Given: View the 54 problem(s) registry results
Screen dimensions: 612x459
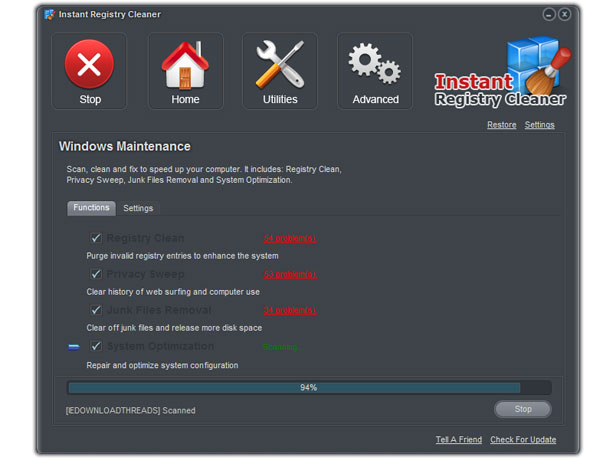Looking at the screenshot, I should [290, 238].
